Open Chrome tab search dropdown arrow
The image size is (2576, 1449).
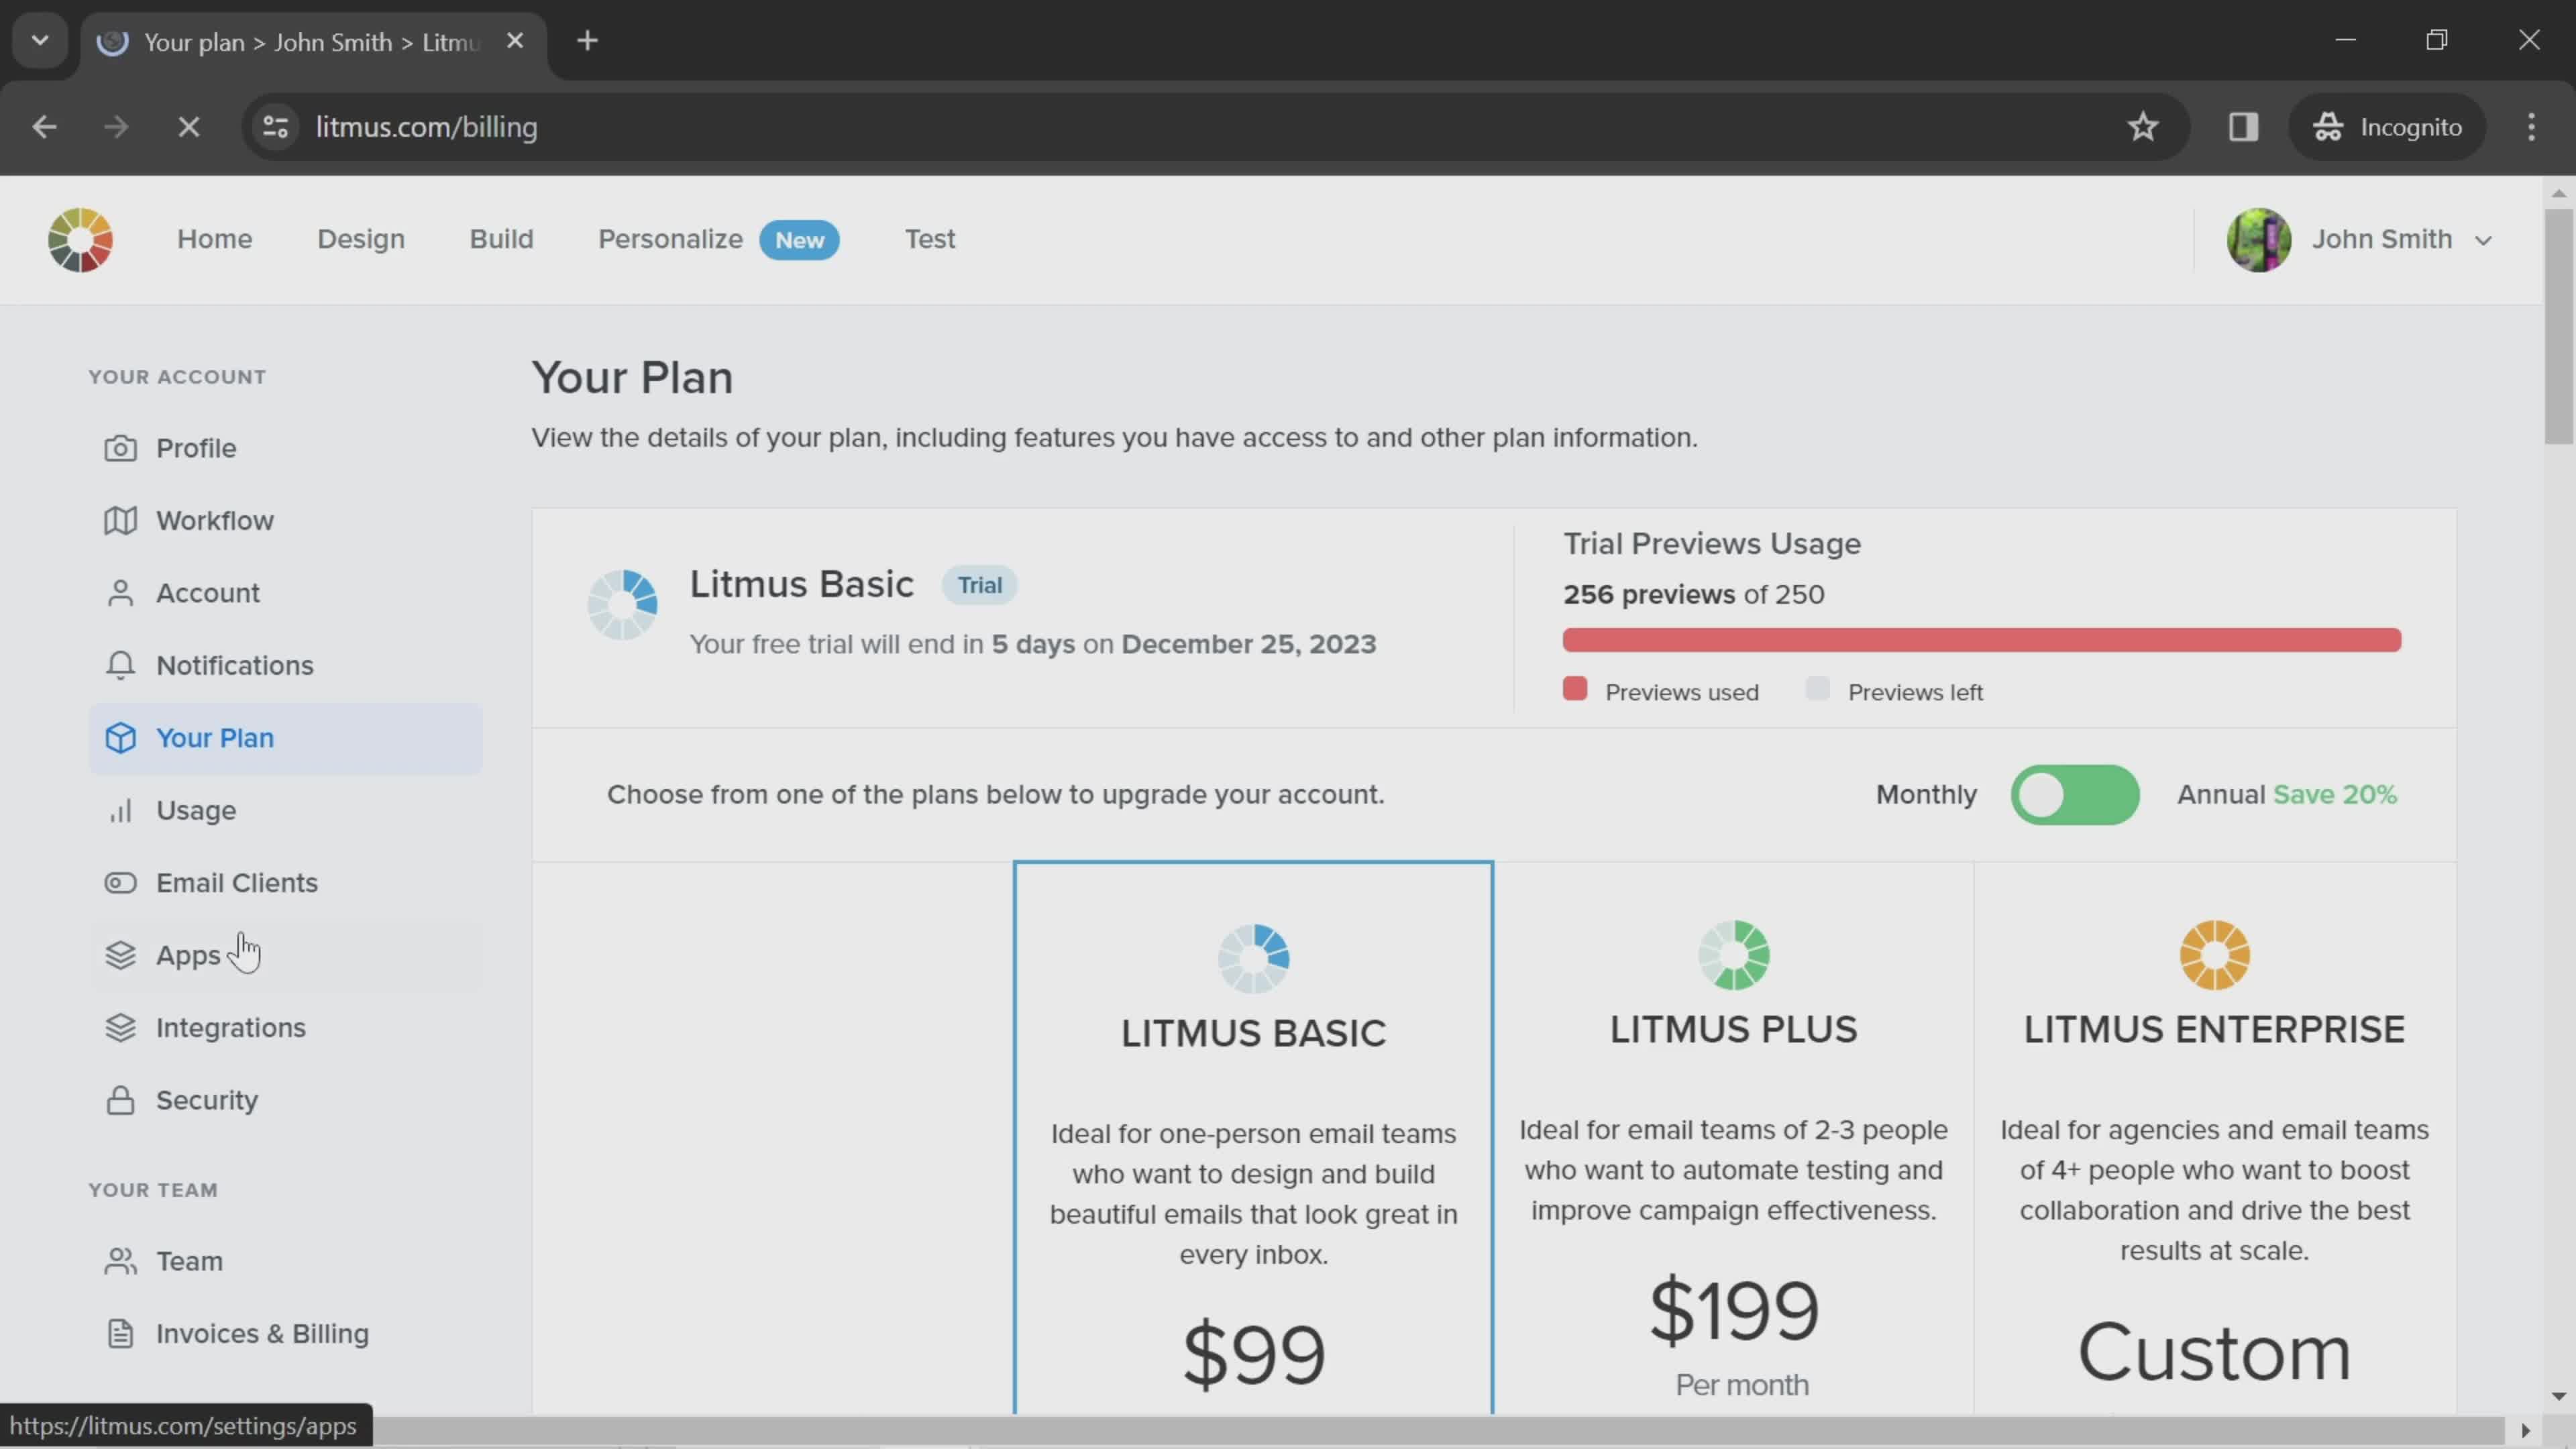tap(40, 41)
